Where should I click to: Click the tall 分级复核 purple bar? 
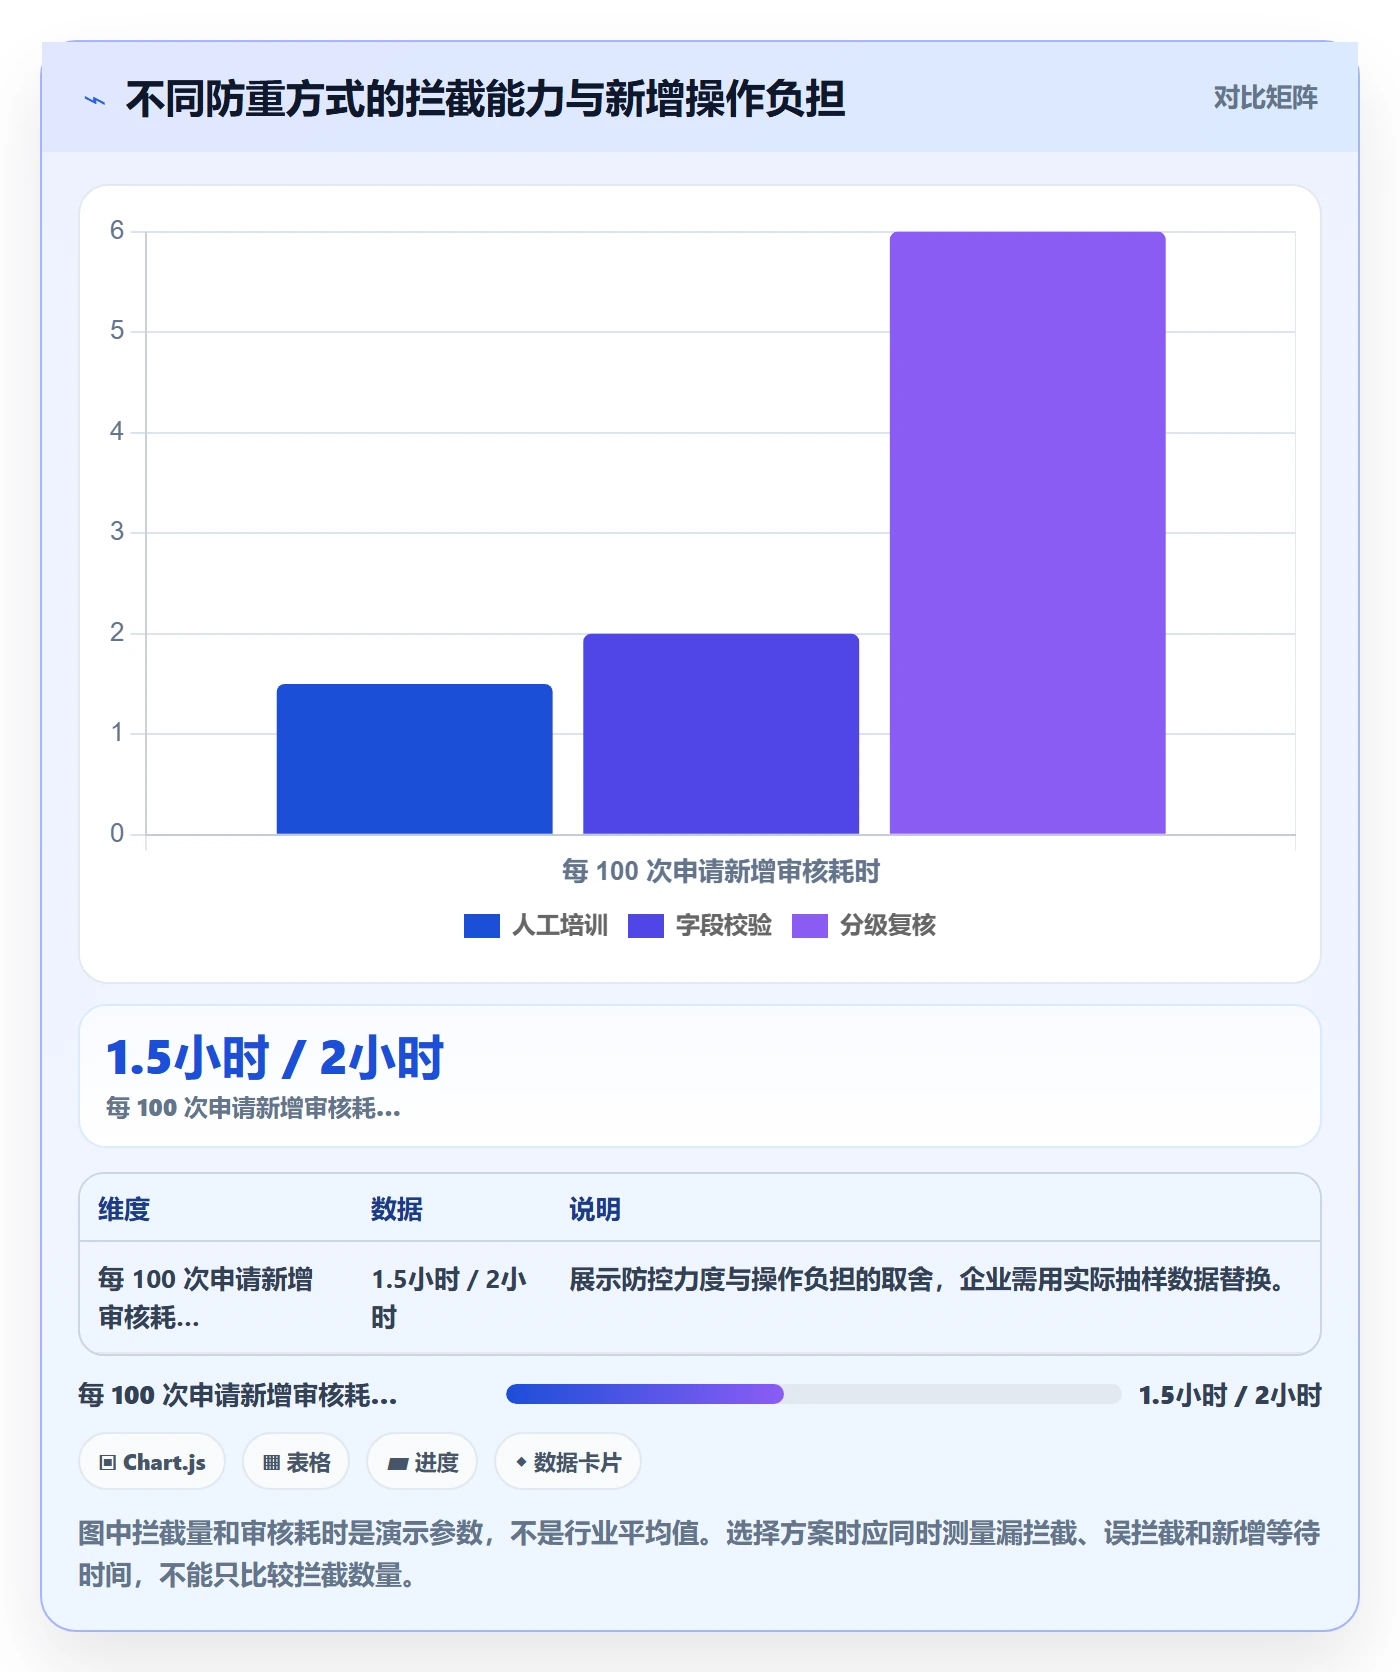pyautogui.click(x=1027, y=533)
